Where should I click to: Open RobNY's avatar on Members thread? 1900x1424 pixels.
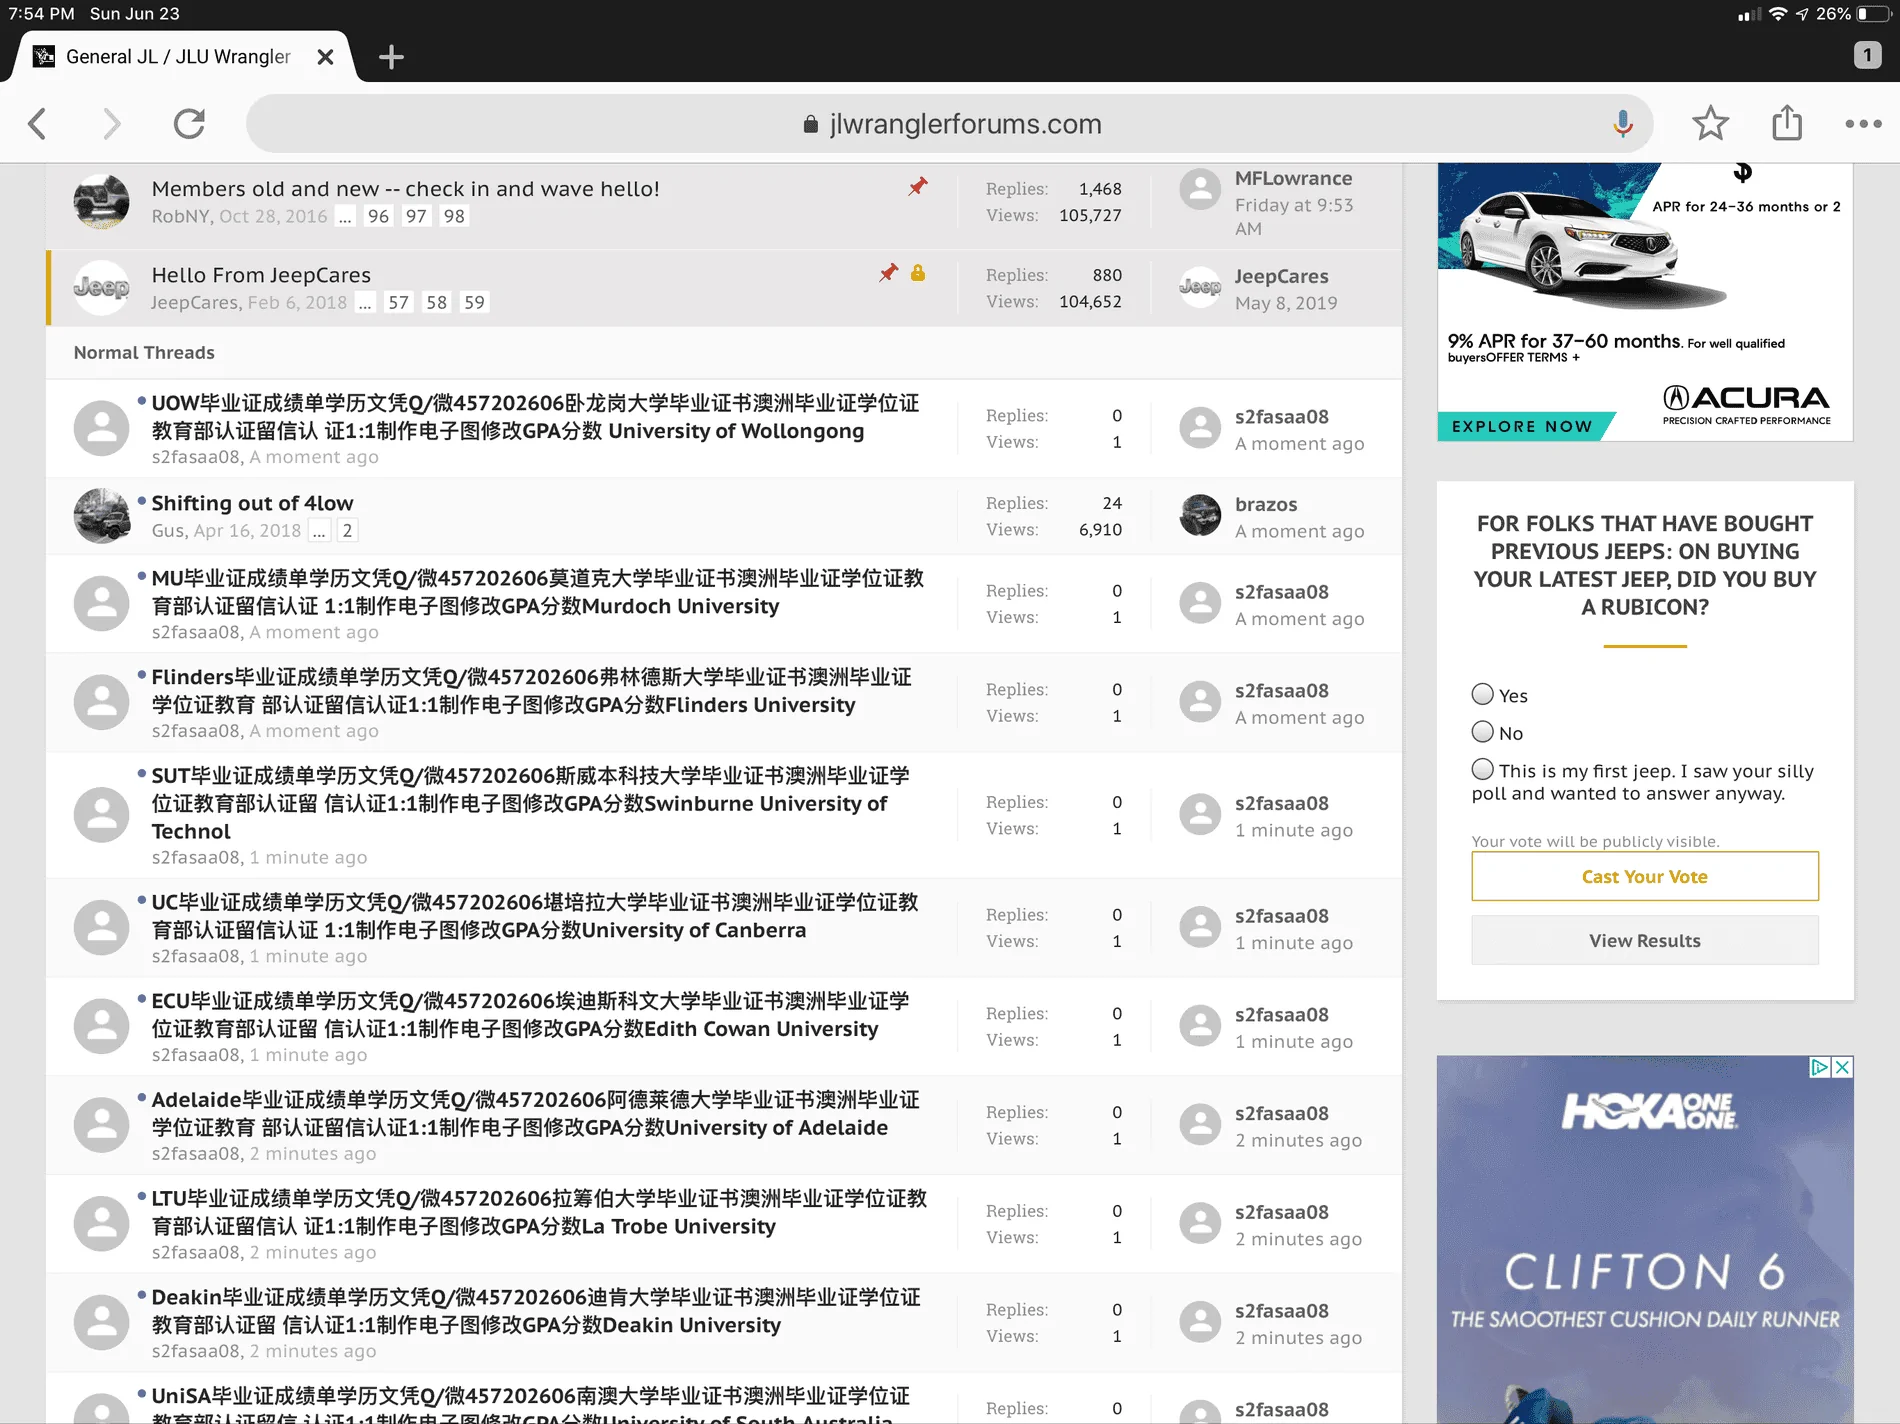[101, 202]
